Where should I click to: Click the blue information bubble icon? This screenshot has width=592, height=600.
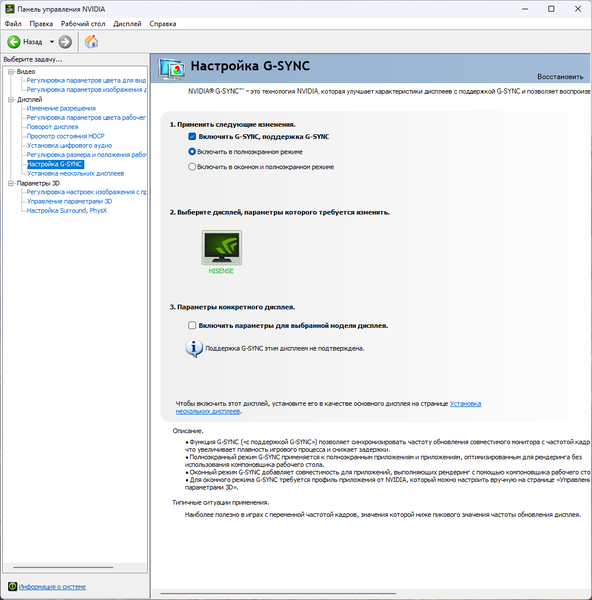pyautogui.click(x=194, y=349)
